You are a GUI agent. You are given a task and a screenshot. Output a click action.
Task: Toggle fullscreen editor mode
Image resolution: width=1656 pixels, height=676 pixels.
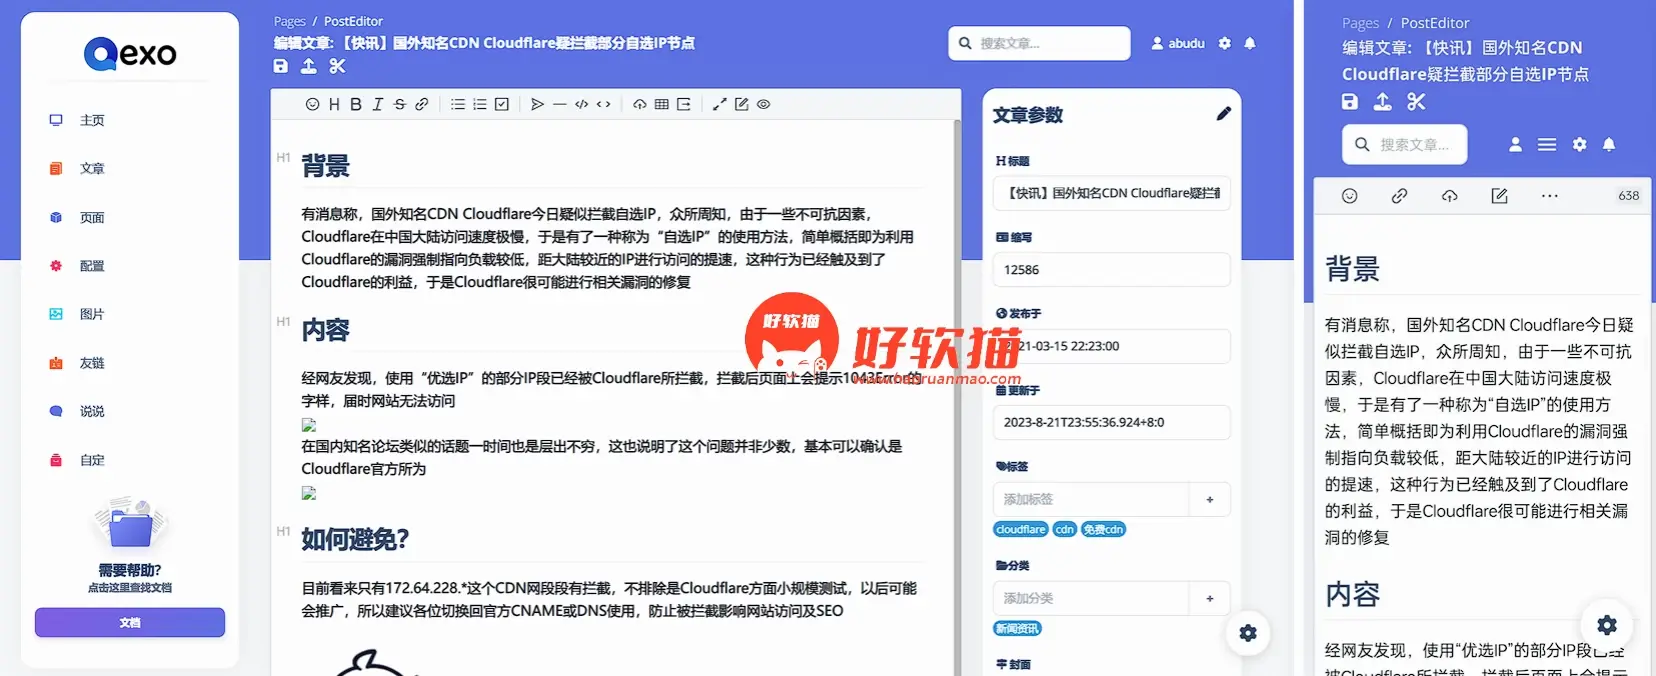point(720,104)
